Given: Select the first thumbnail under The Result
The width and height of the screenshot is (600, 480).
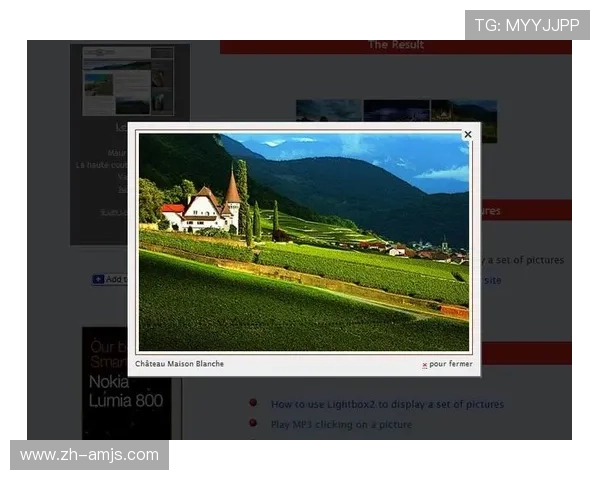Looking at the screenshot, I should [x=328, y=110].
